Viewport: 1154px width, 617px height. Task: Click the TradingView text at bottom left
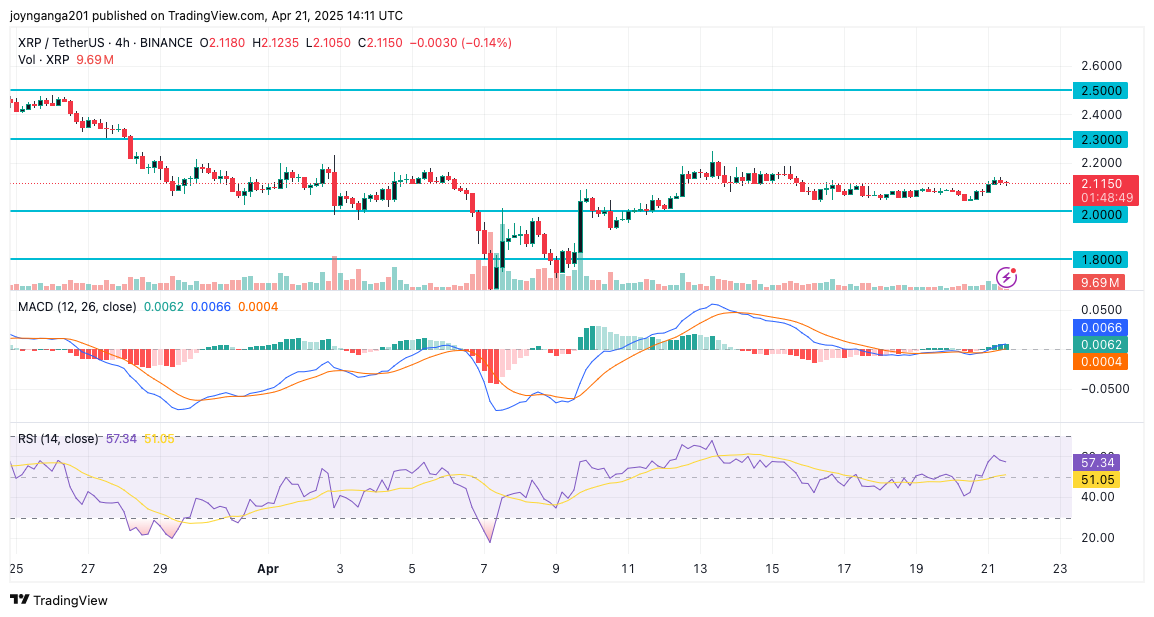[70, 600]
